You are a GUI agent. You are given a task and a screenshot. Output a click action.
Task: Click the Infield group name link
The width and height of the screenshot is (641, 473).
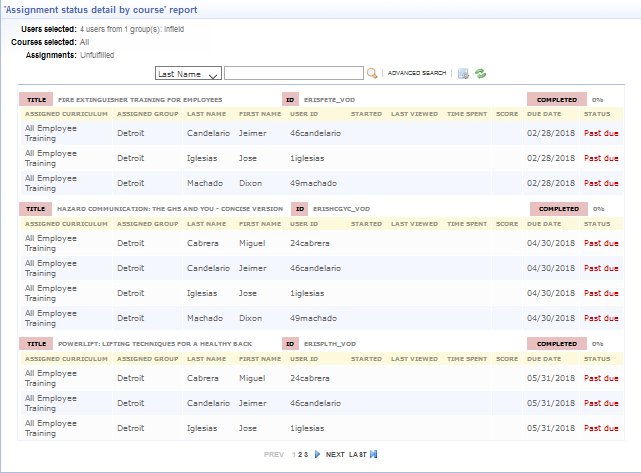pyautogui.click(x=174, y=29)
